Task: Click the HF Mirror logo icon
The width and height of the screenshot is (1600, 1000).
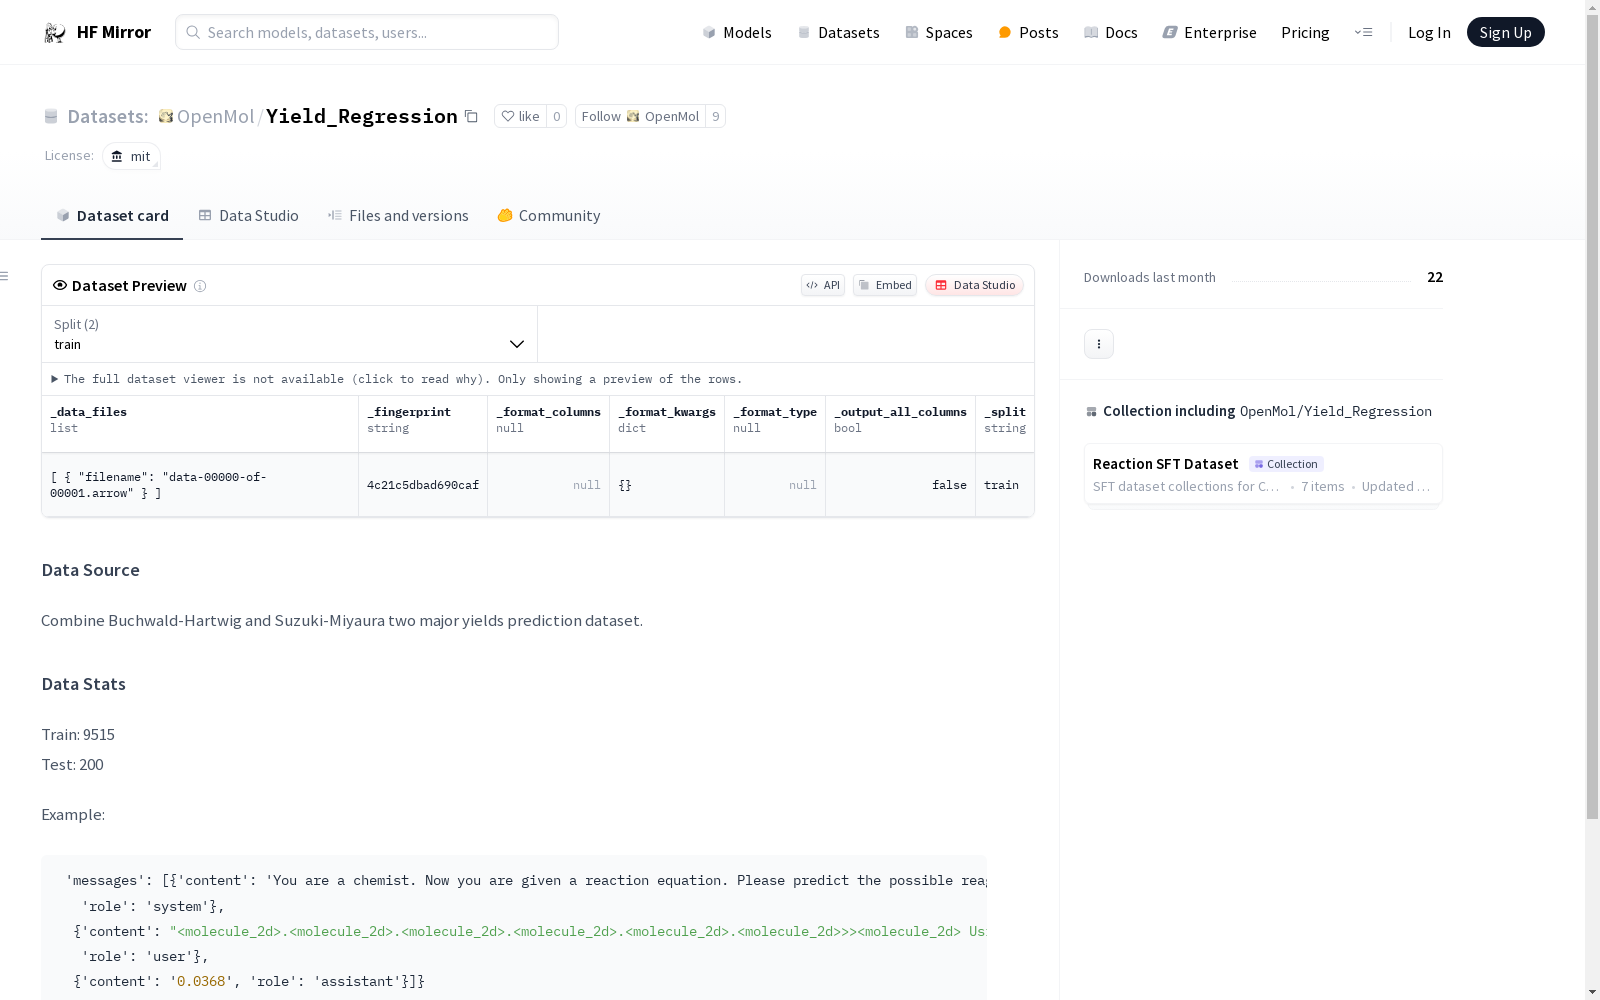Action: (x=55, y=33)
